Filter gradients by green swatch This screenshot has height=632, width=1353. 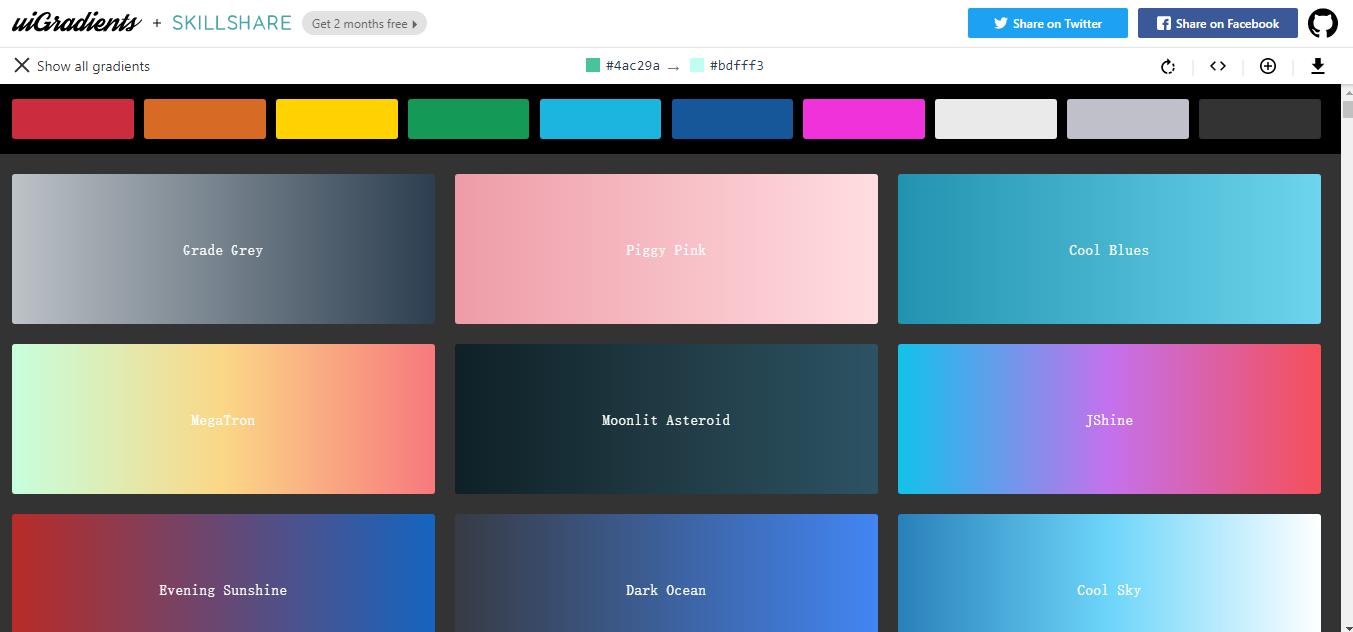[x=468, y=119]
